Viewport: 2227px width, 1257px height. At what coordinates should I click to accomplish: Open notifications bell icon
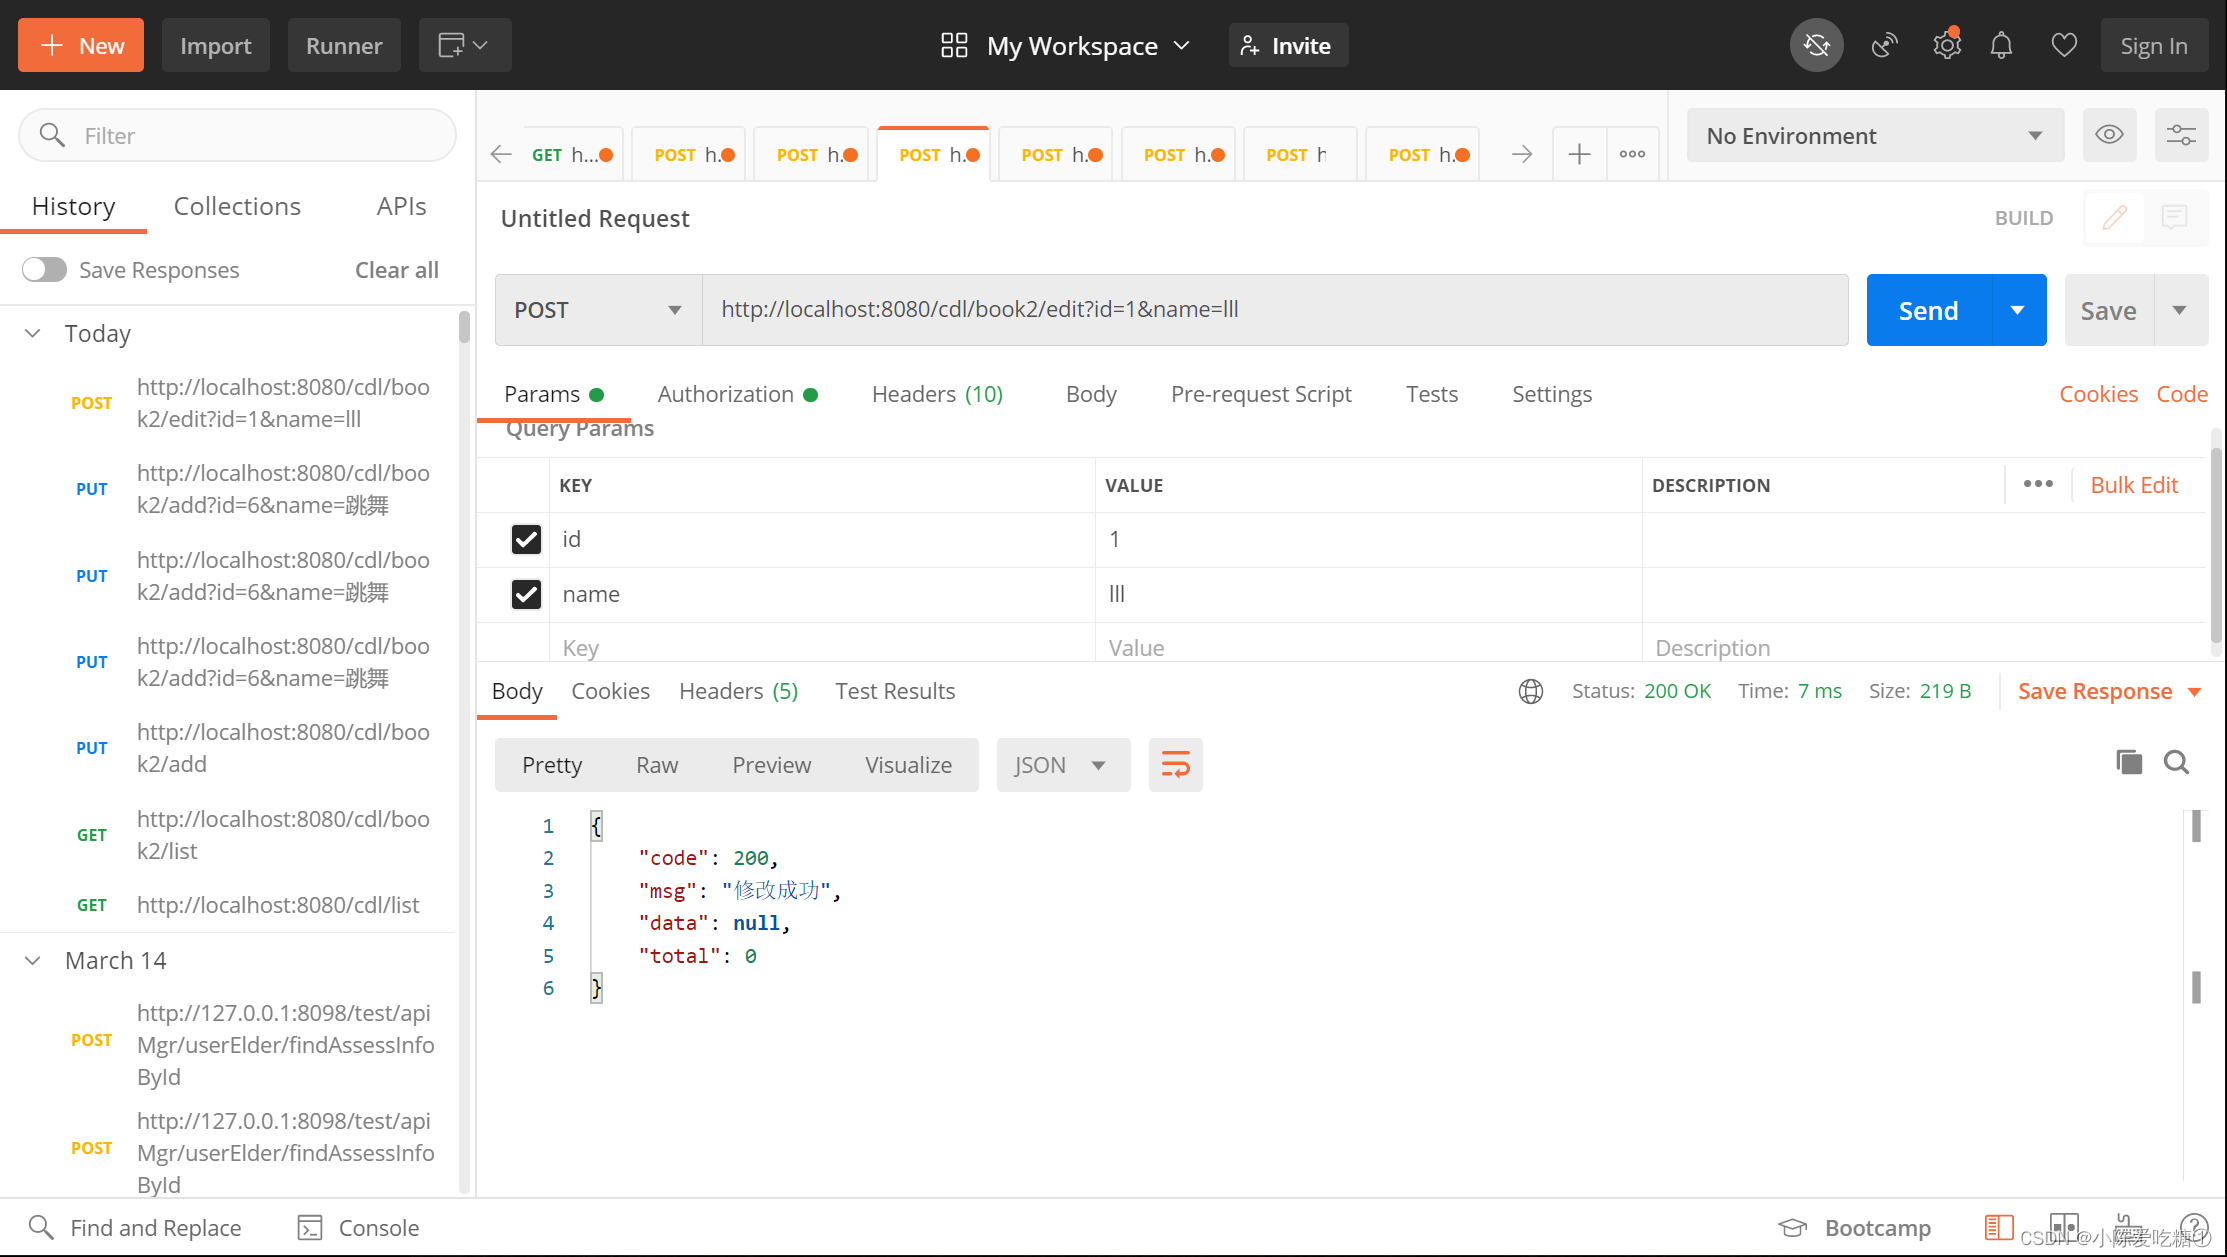point(2001,46)
